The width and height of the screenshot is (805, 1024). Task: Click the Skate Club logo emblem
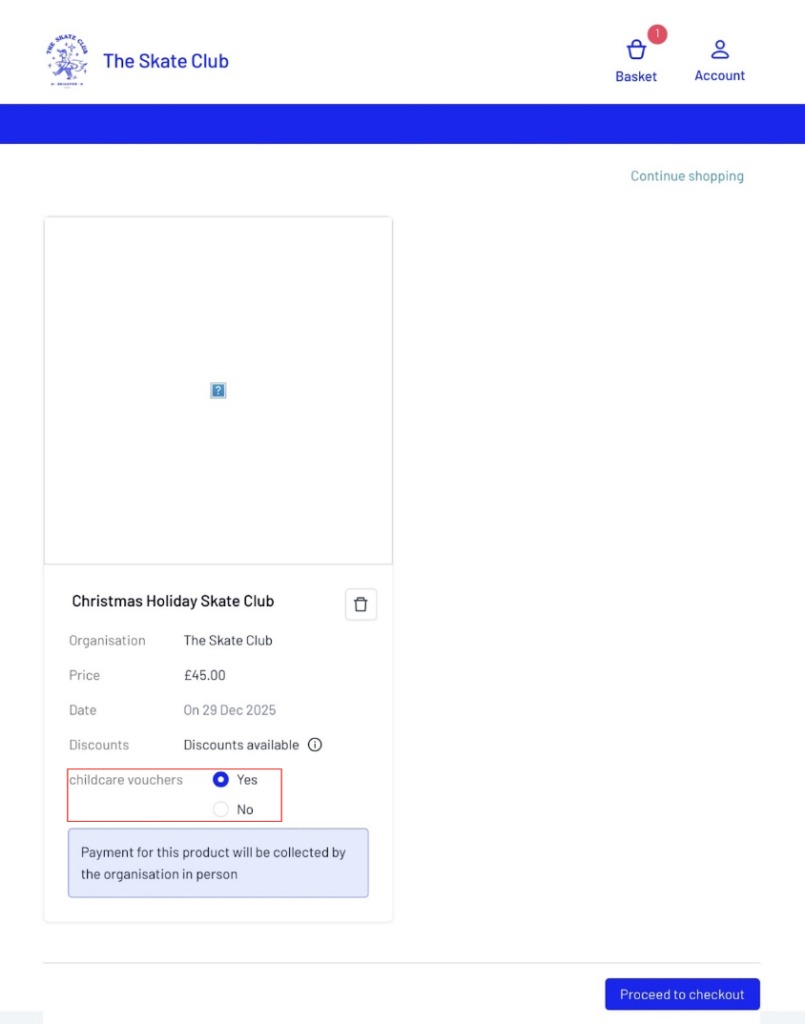coord(66,60)
